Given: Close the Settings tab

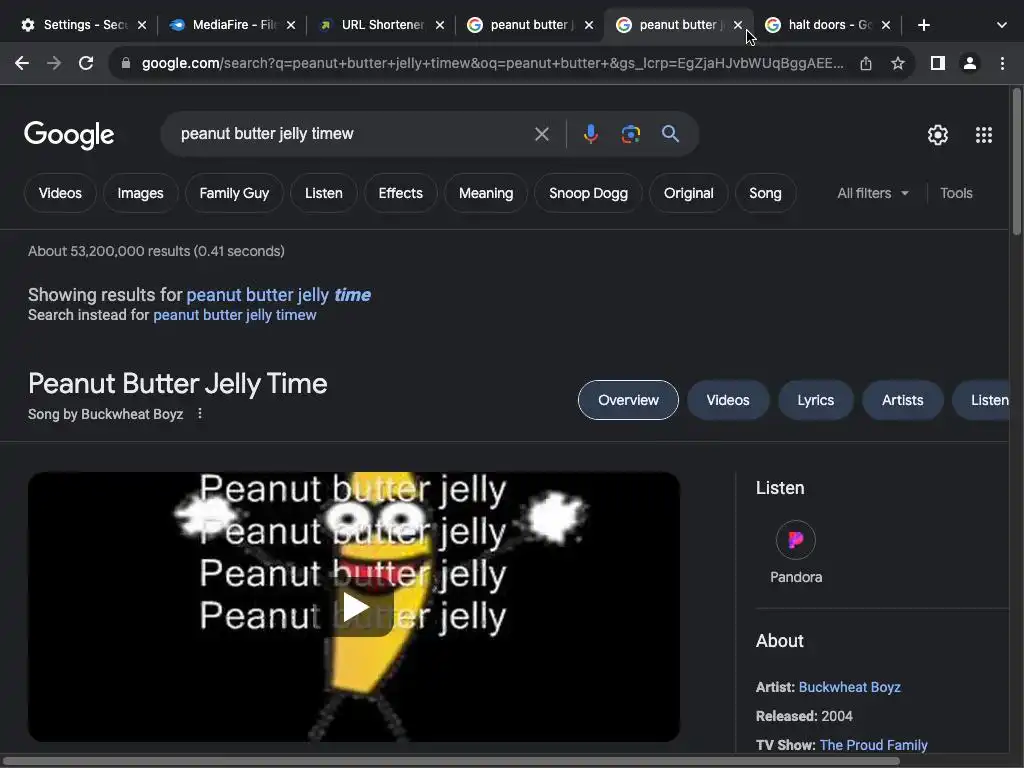Looking at the screenshot, I should point(142,25).
